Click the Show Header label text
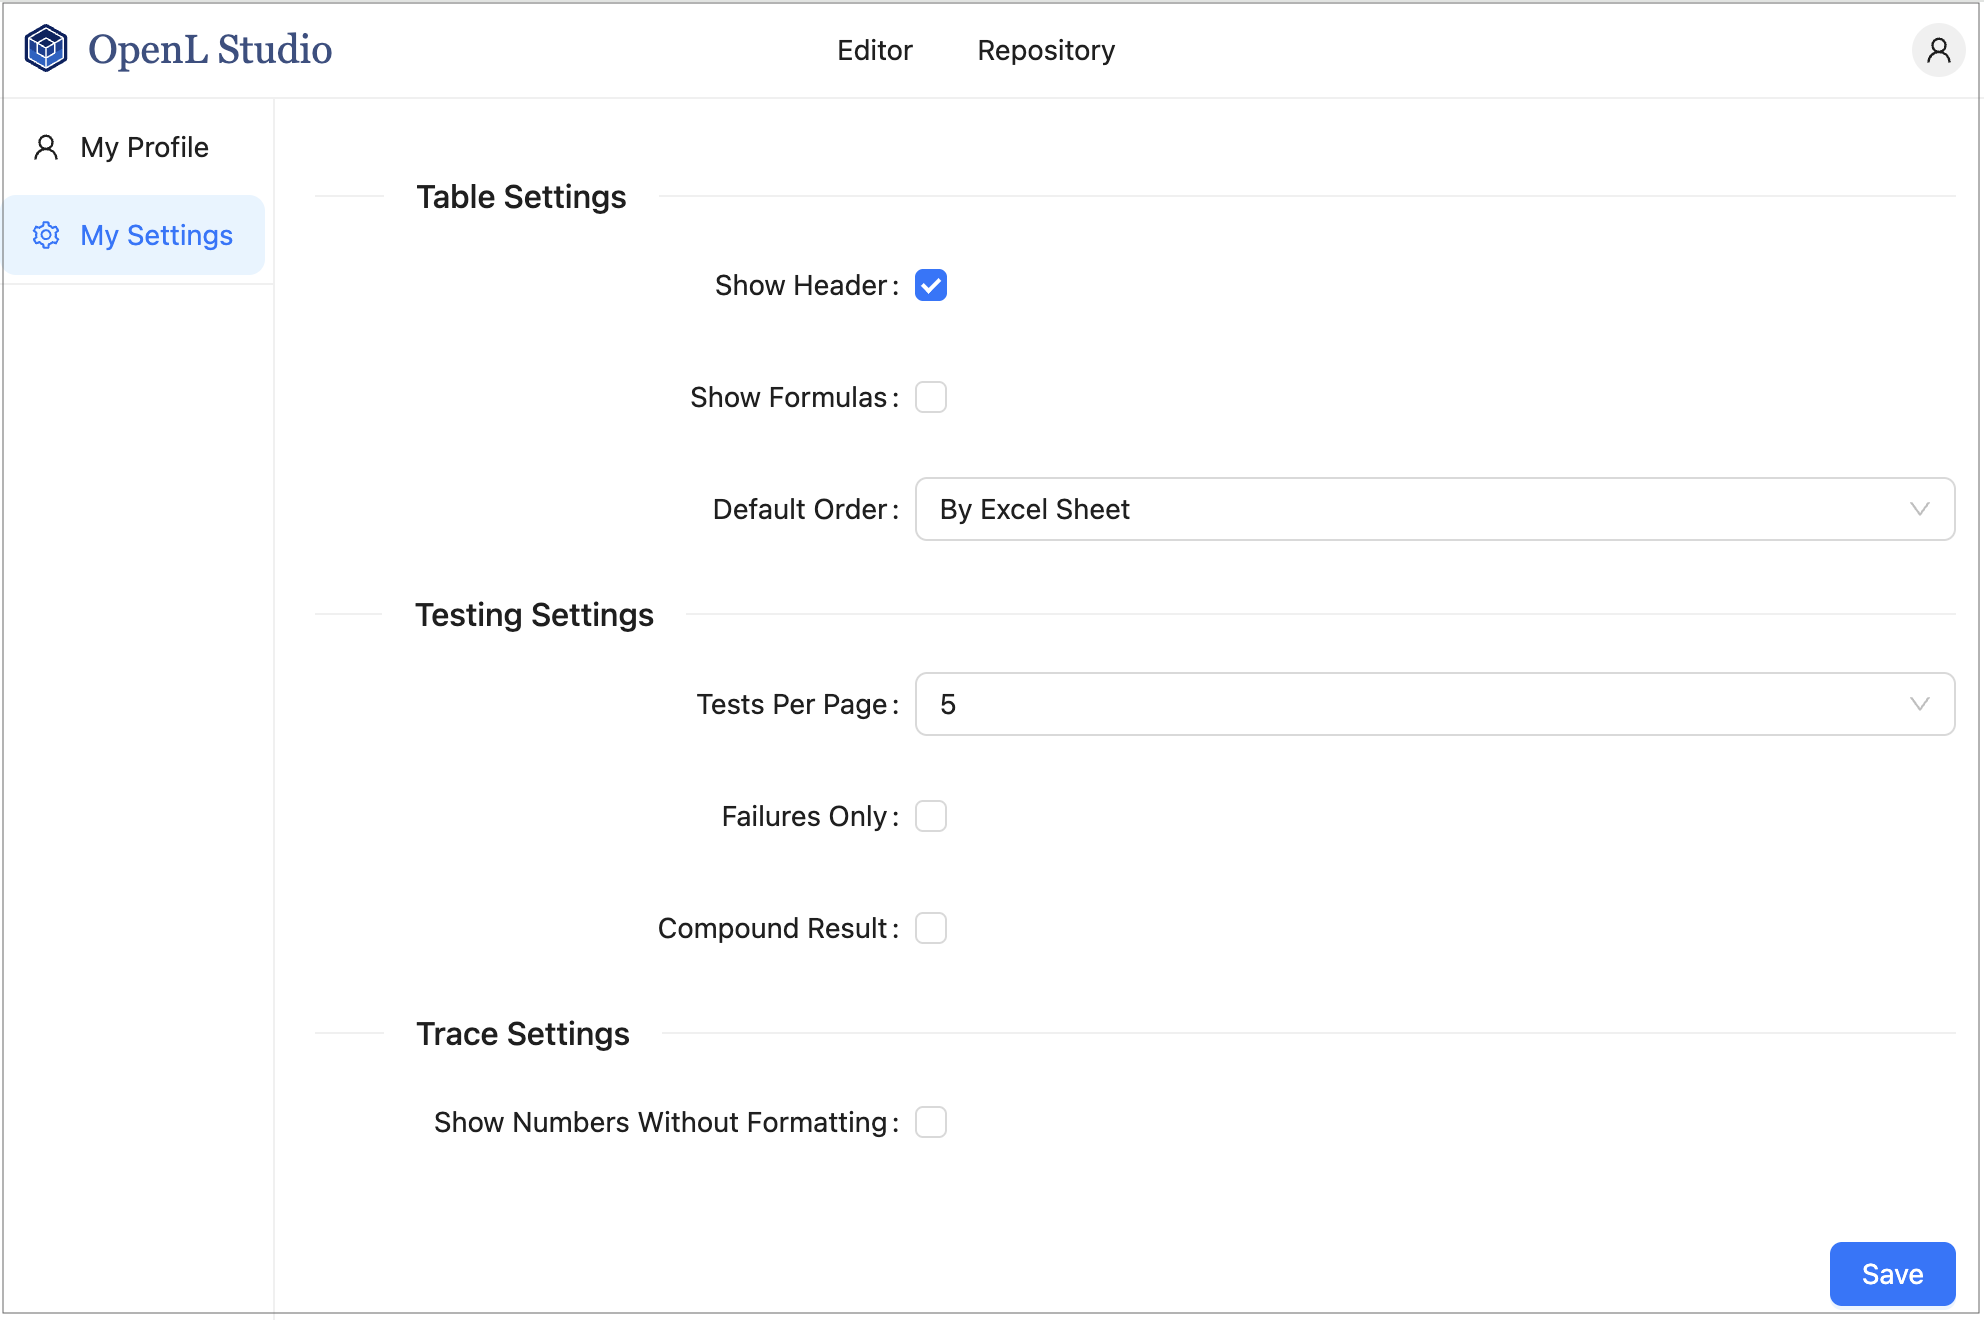1984x1320 pixels. point(800,286)
